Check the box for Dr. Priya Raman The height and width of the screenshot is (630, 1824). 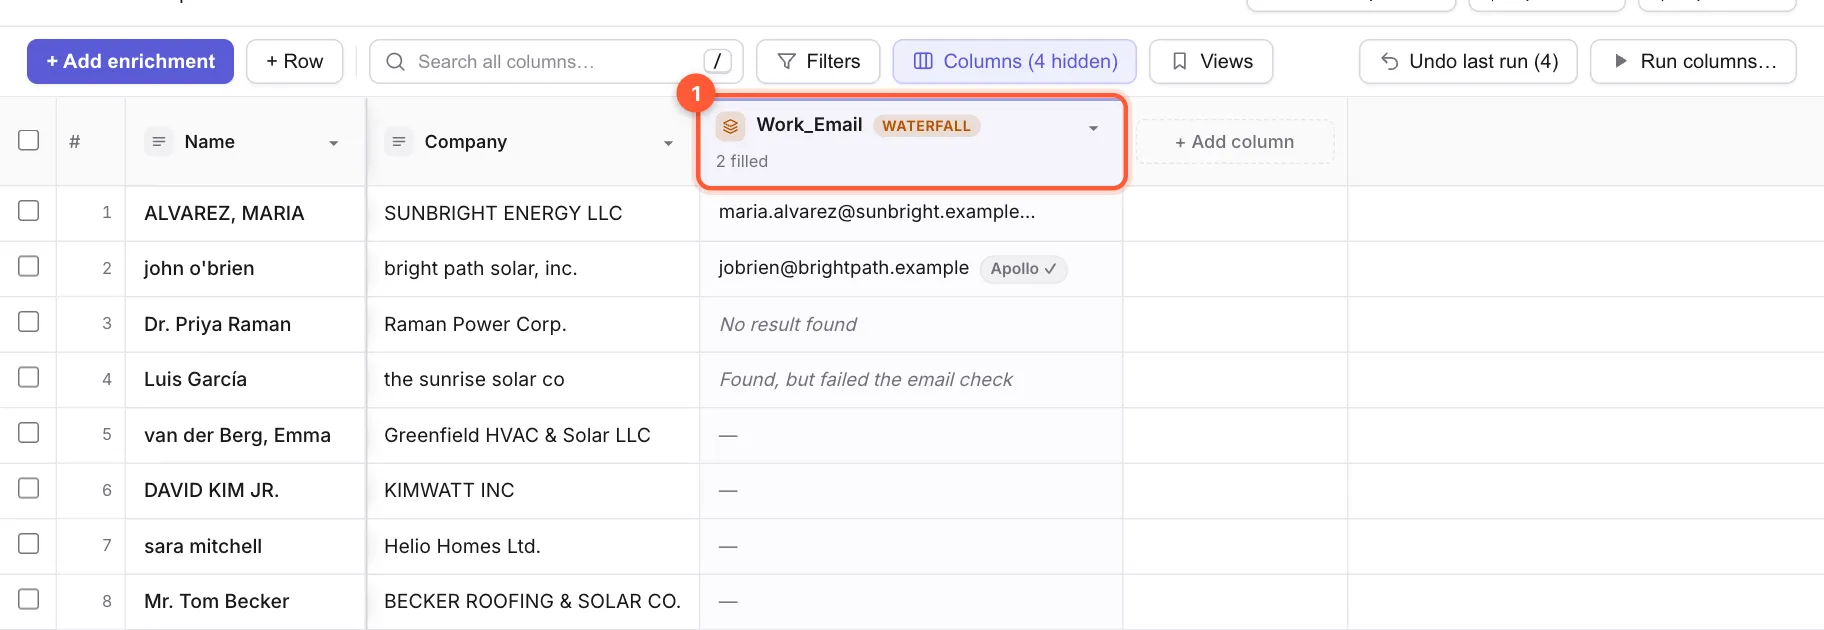pyautogui.click(x=29, y=322)
